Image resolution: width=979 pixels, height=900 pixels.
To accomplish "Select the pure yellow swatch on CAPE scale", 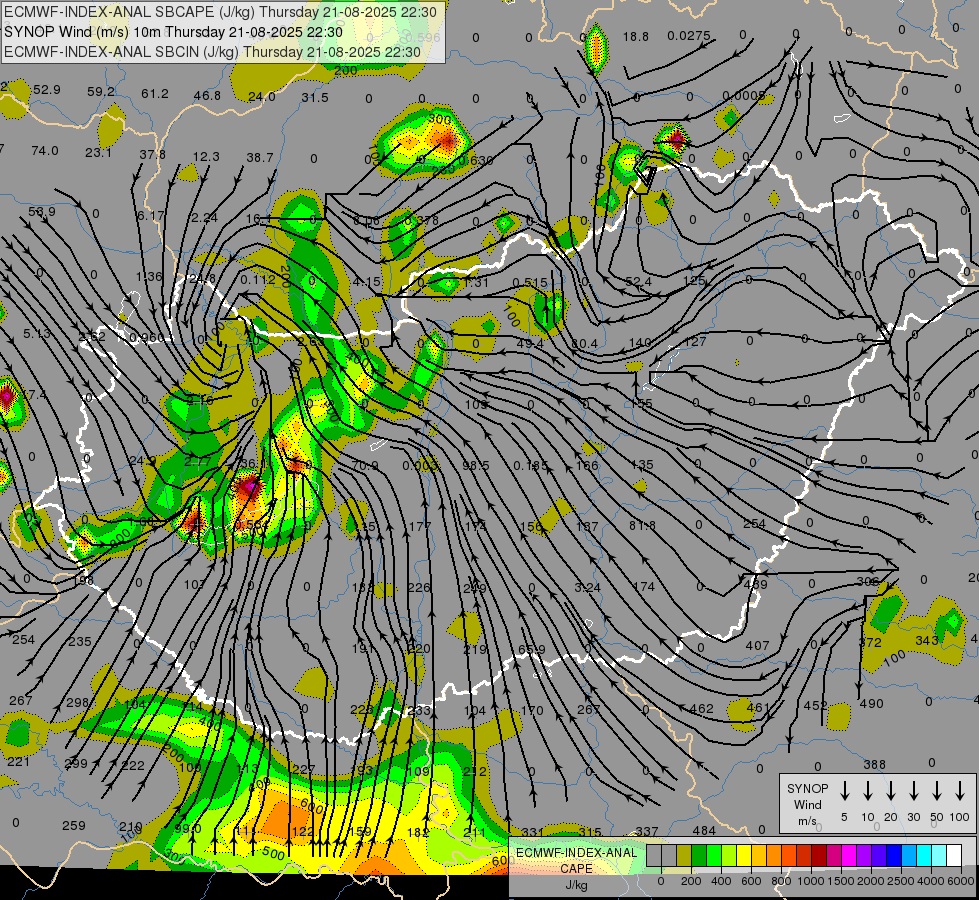I will (x=744, y=856).
